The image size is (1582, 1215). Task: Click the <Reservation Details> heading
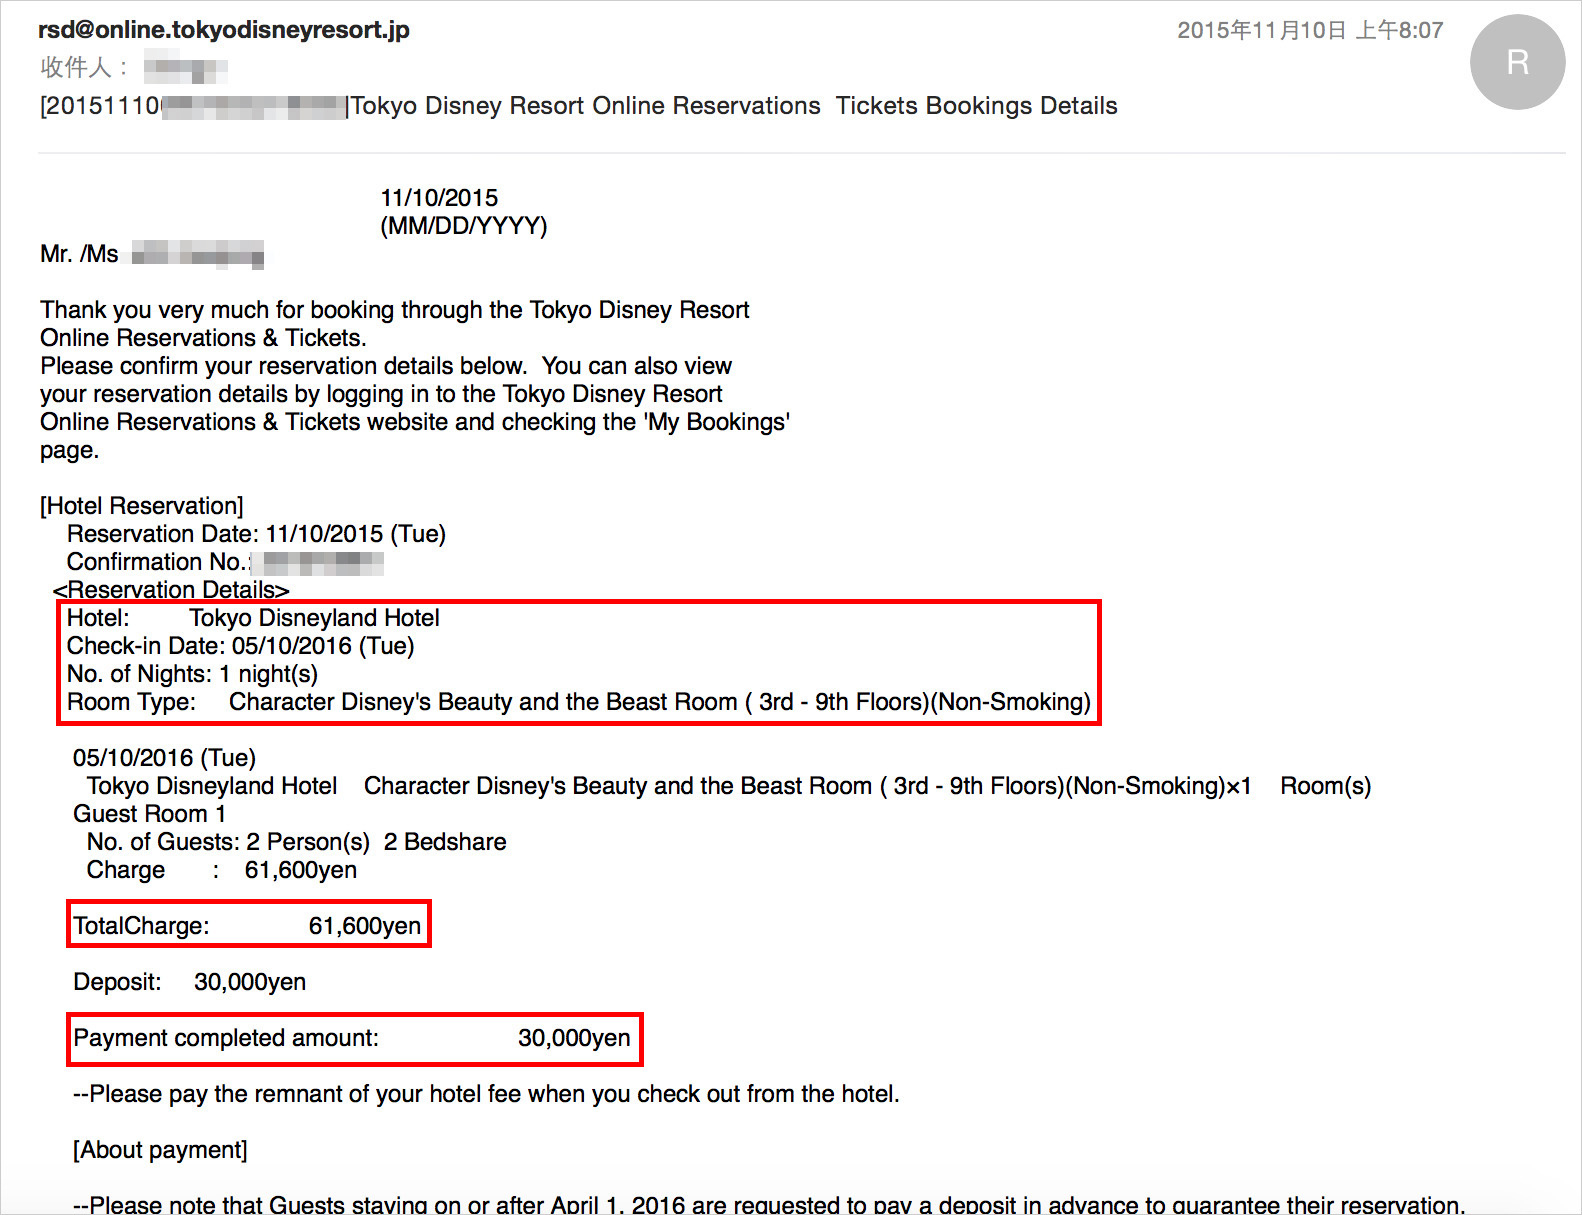click(x=171, y=590)
